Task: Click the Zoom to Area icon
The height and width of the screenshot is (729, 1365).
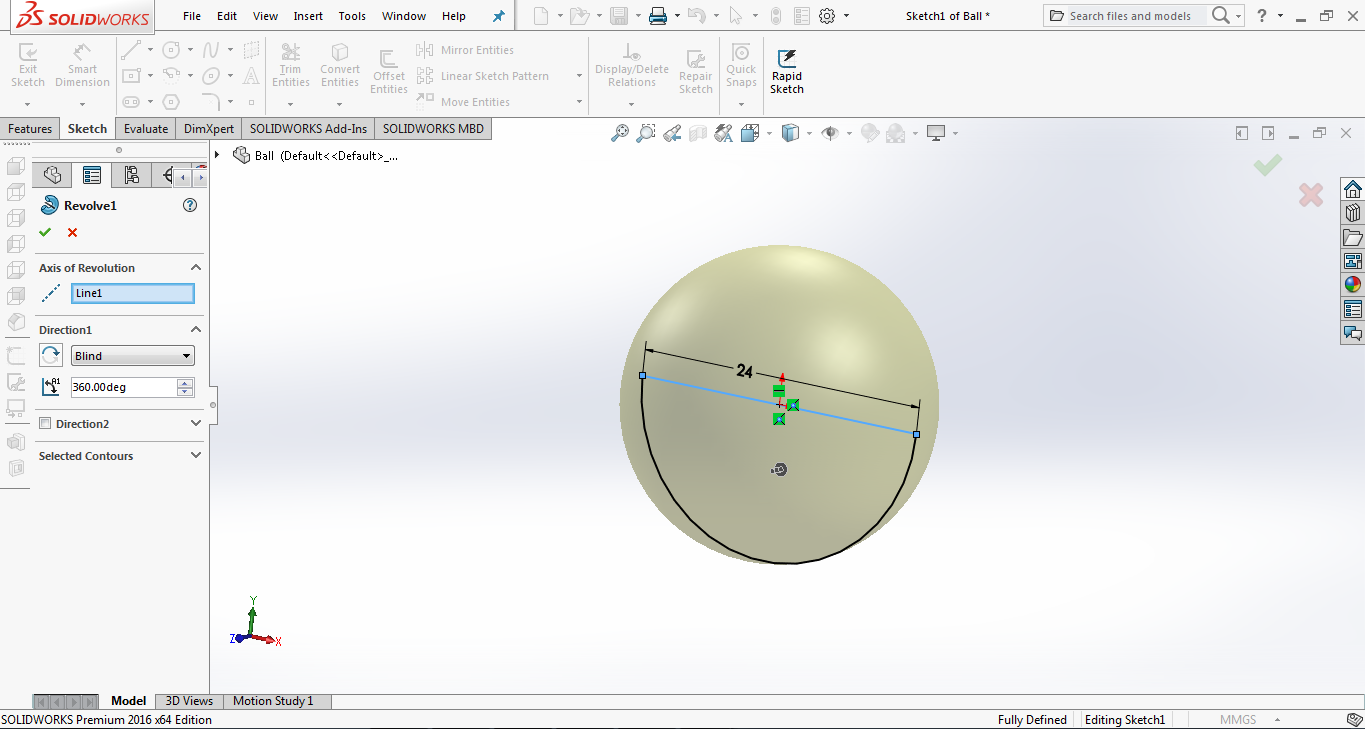Action: [646, 133]
